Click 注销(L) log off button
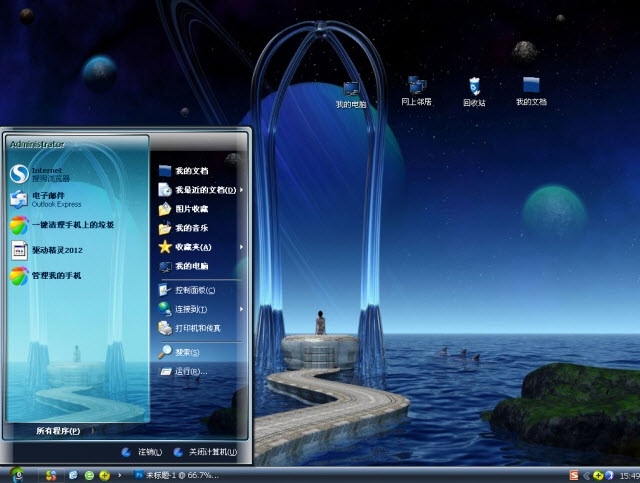 pyautogui.click(x=142, y=452)
